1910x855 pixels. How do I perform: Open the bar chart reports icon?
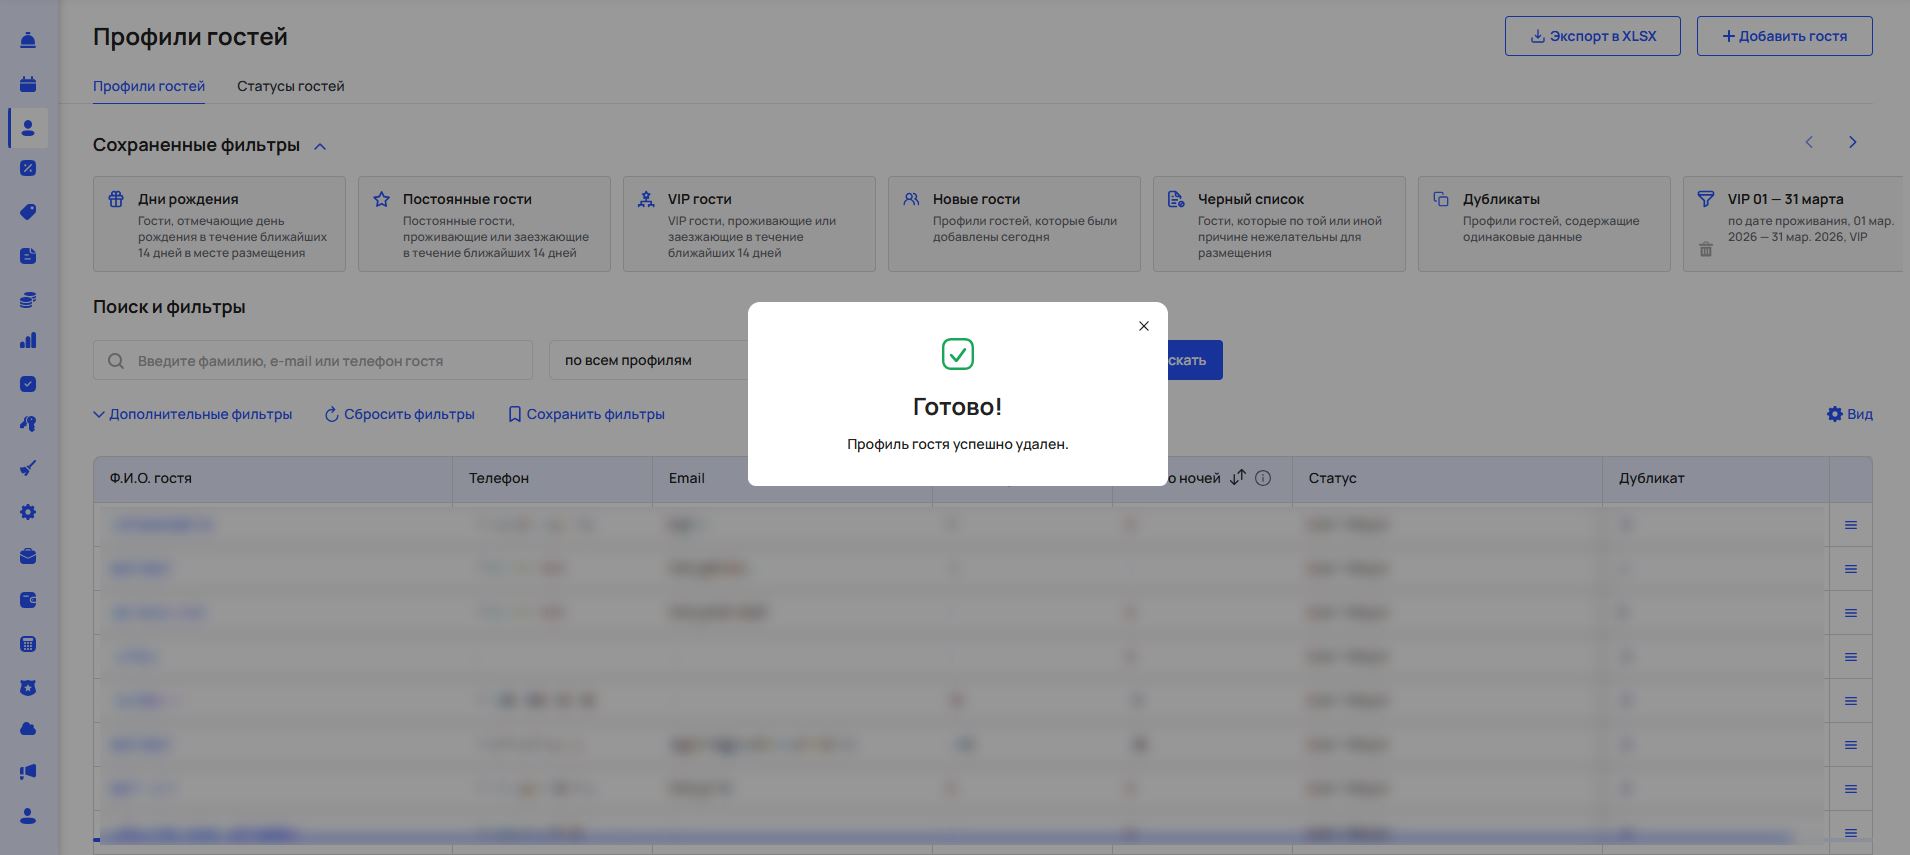pos(28,341)
